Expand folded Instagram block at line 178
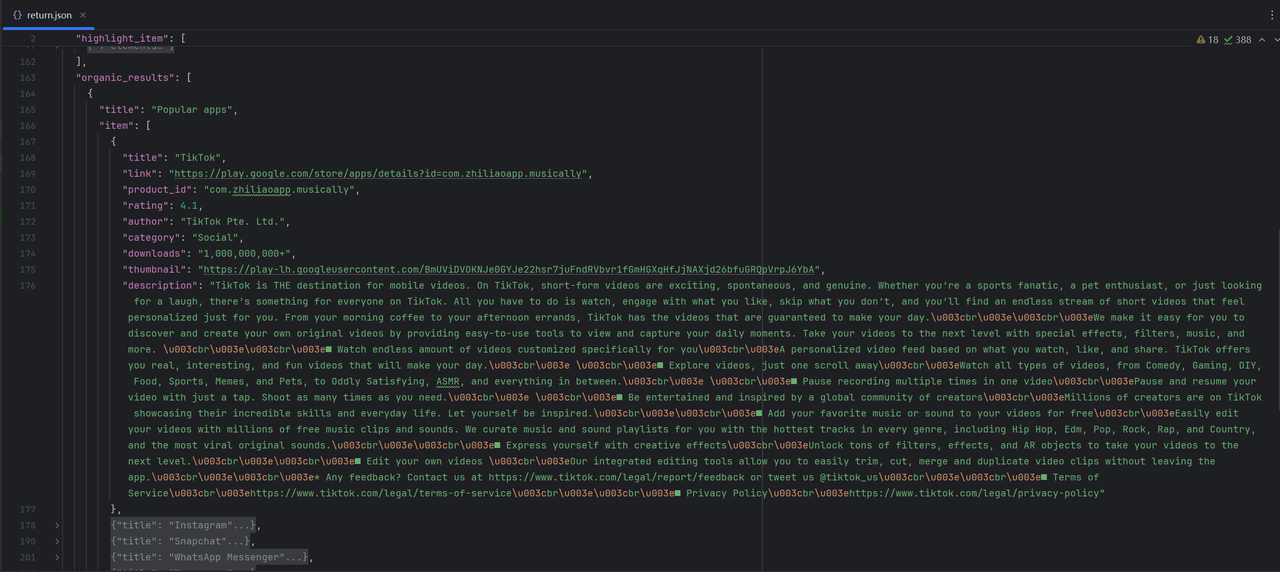Image resolution: width=1280 pixels, height=572 pixels. tap(57, 526)
